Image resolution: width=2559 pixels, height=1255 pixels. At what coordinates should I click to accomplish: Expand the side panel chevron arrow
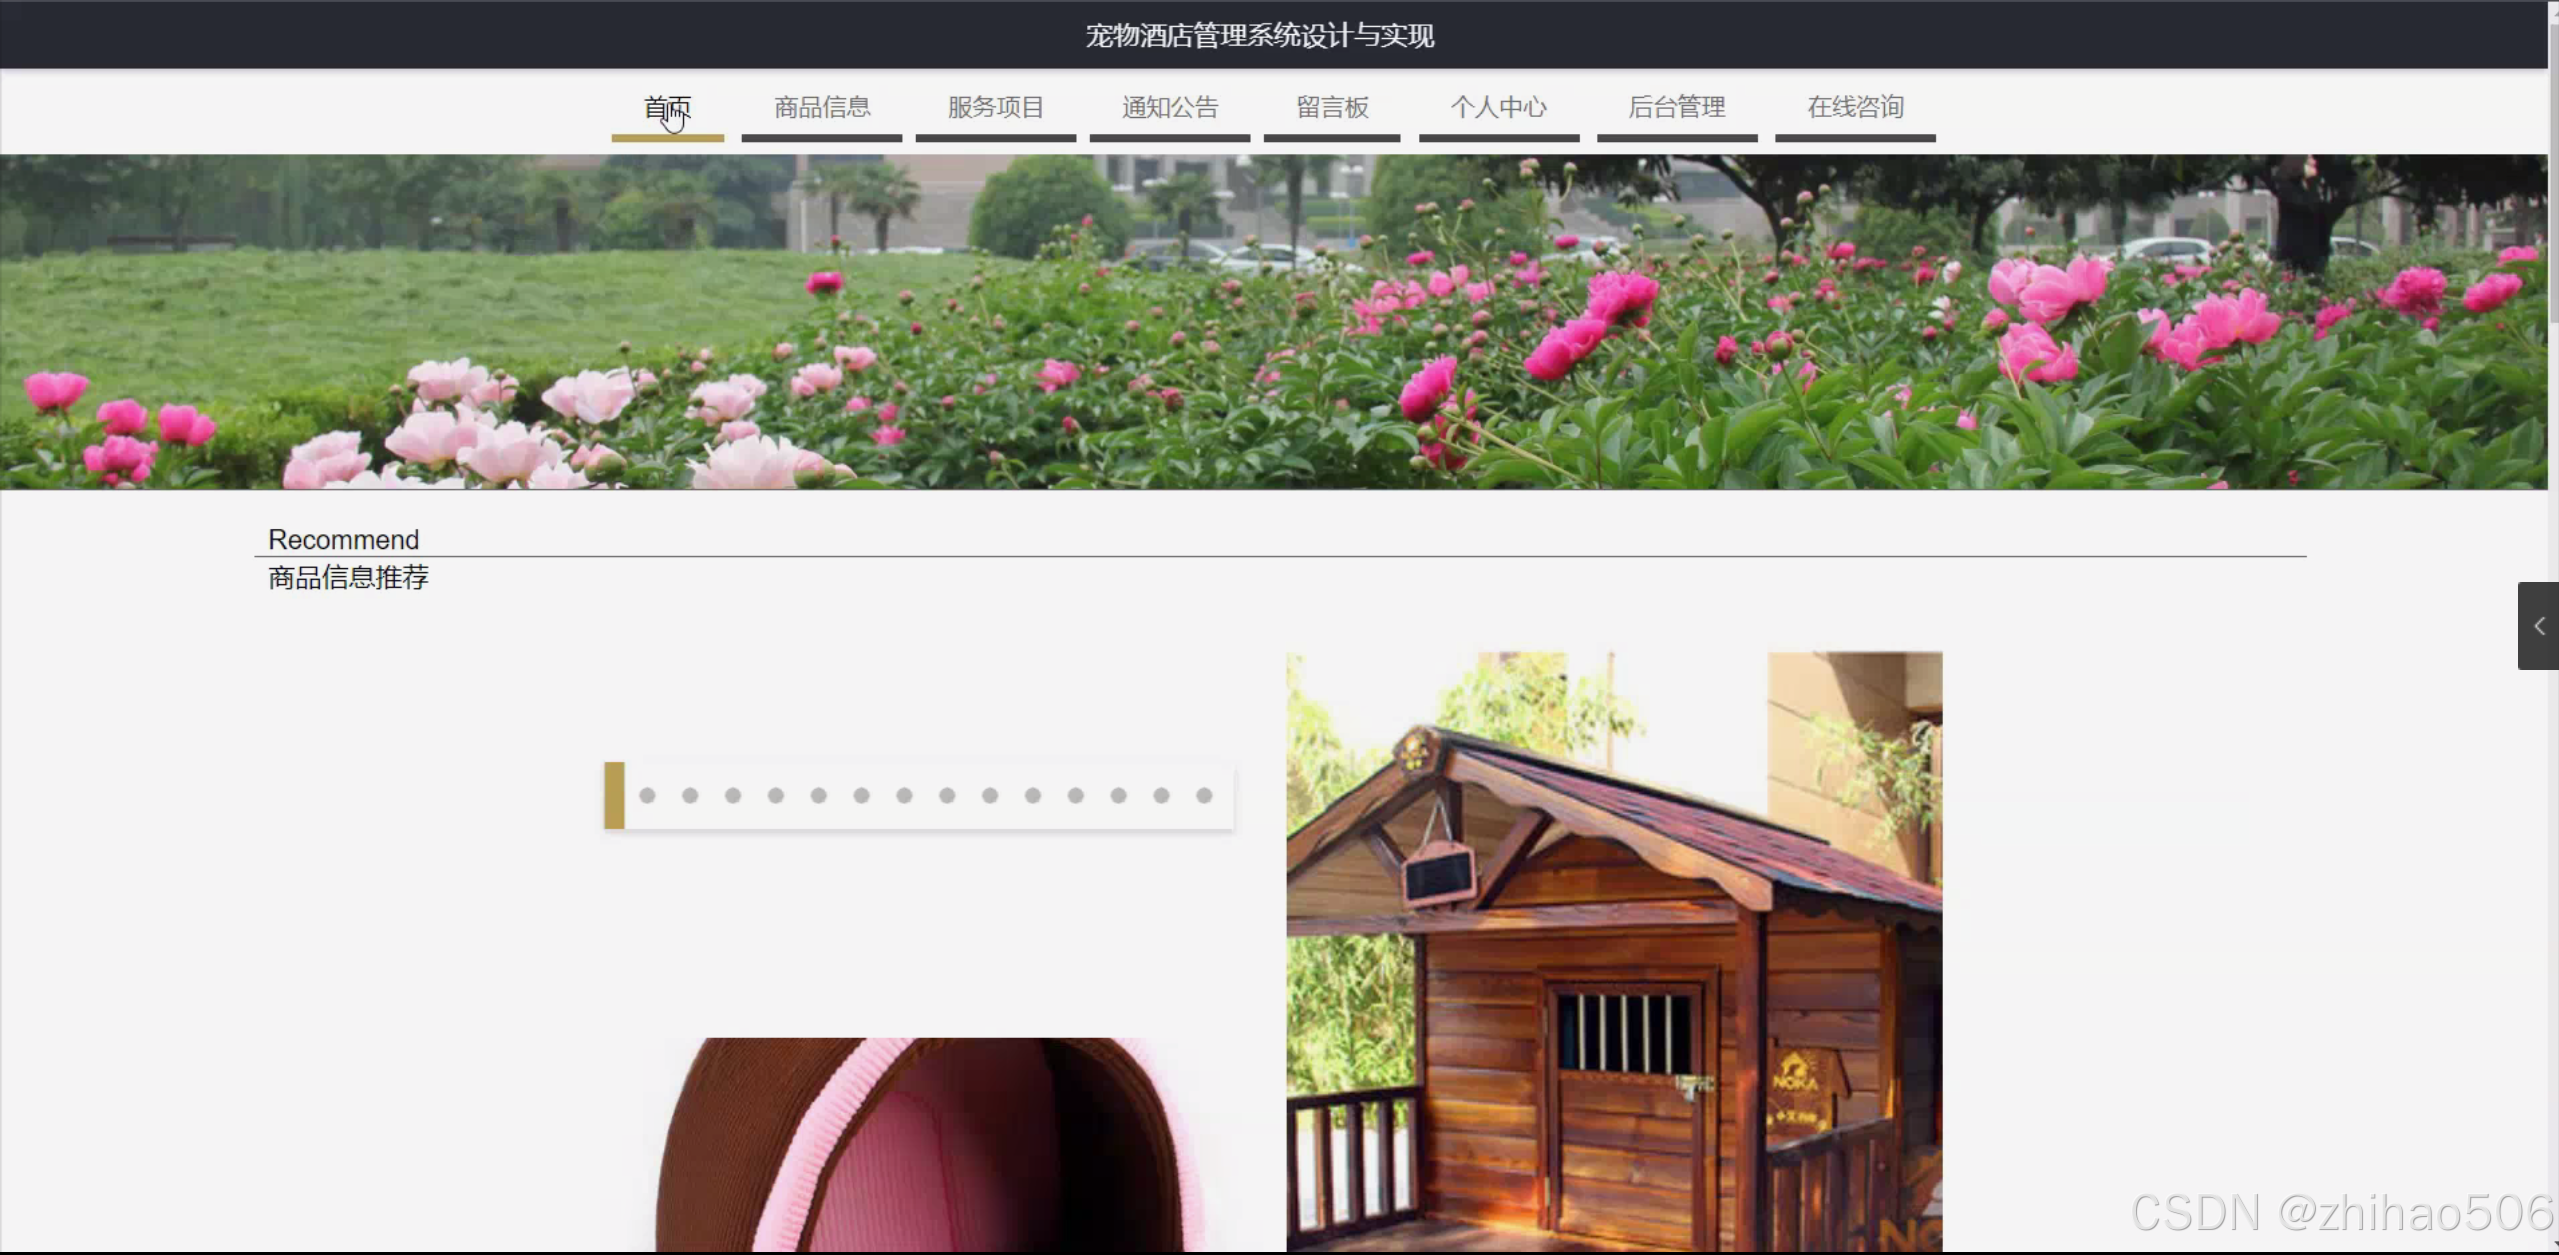[2538, 626]
